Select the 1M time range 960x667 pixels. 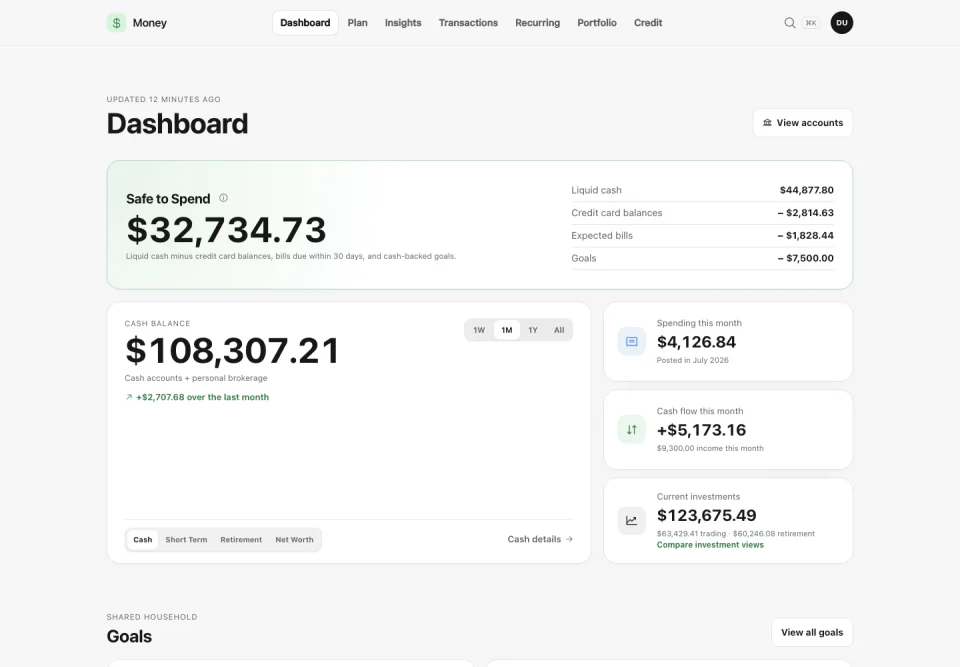click(x=507, y=330)
